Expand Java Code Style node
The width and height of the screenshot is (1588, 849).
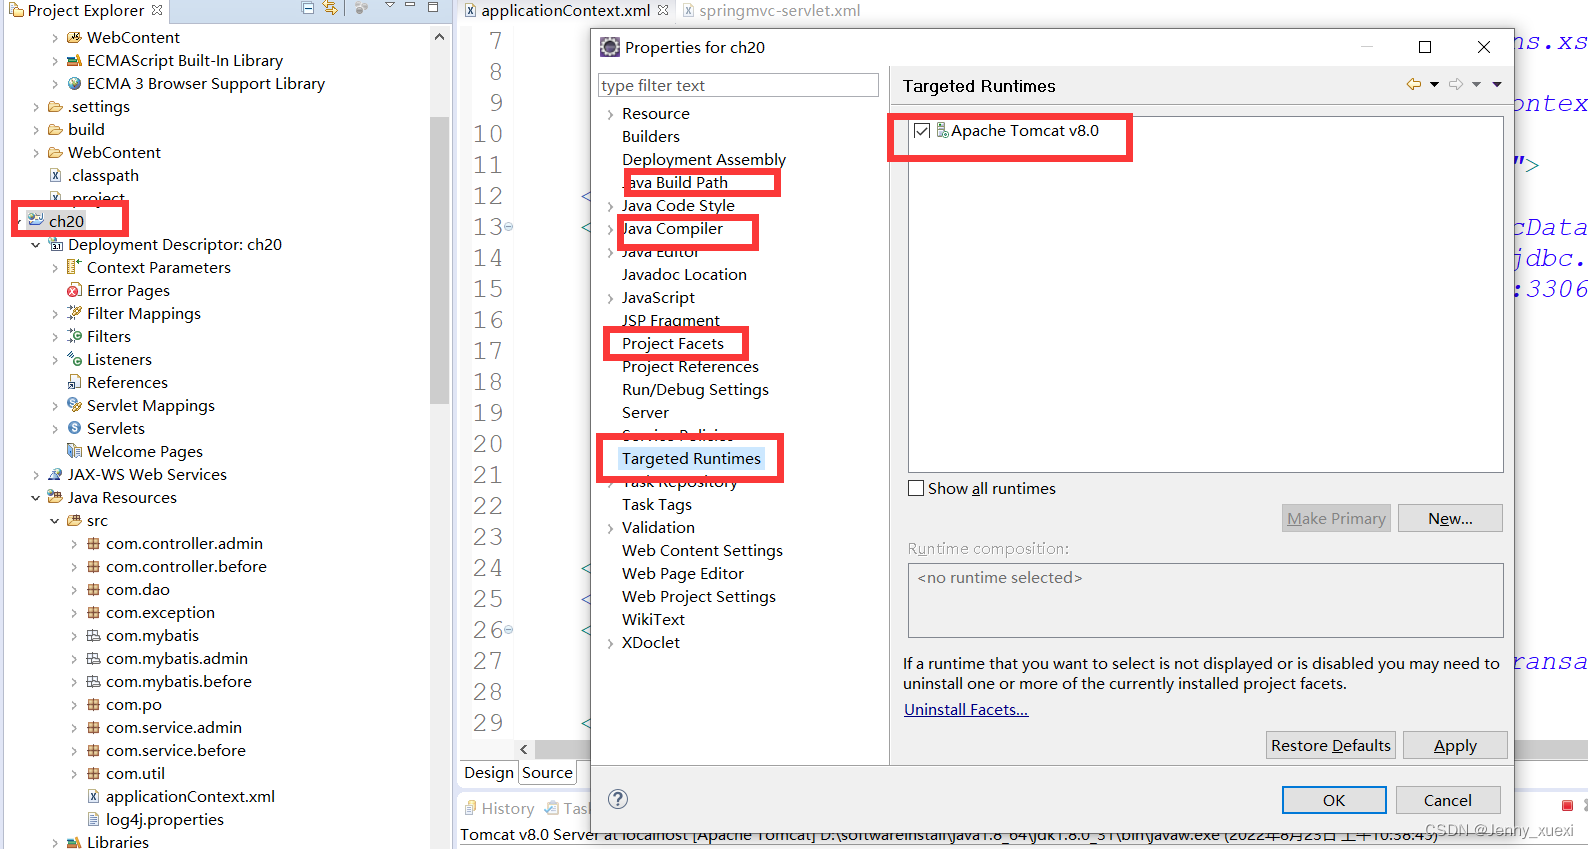coord(610,206)
